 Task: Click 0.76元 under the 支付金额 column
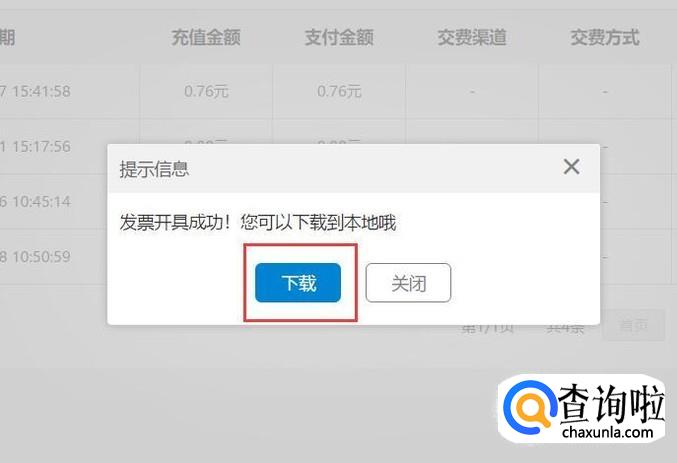coord(339,91)
